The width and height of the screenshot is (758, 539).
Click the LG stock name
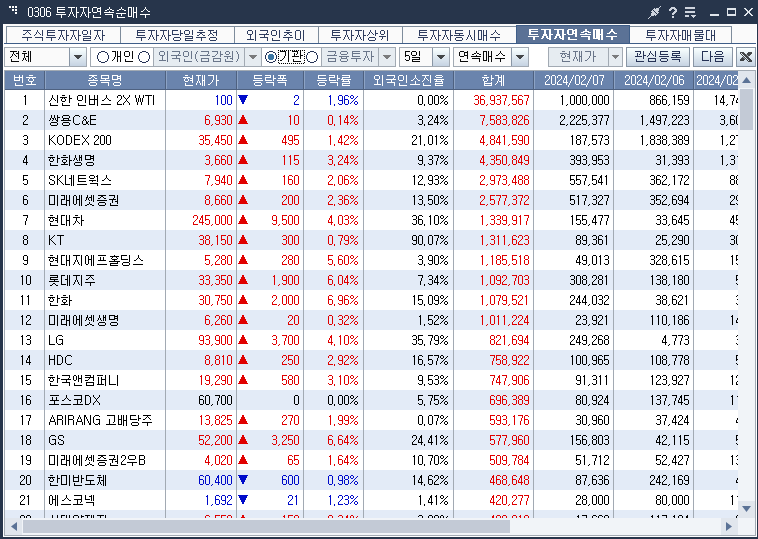point(56,340)
